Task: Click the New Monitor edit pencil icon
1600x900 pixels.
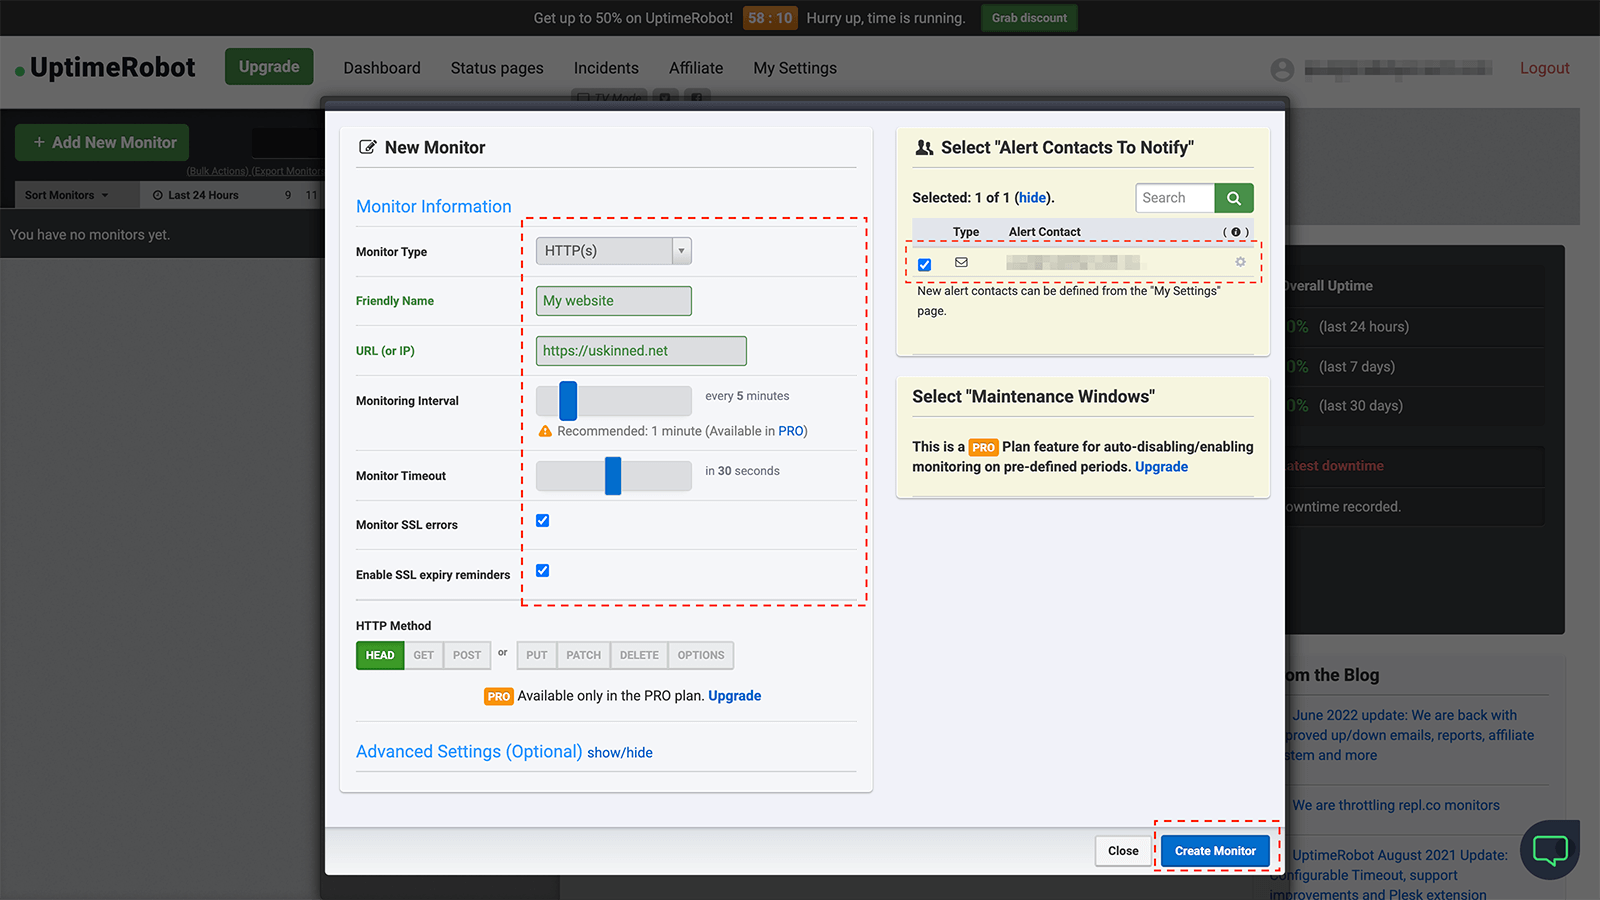Action: pyautogui.click(x=367, y=147)
